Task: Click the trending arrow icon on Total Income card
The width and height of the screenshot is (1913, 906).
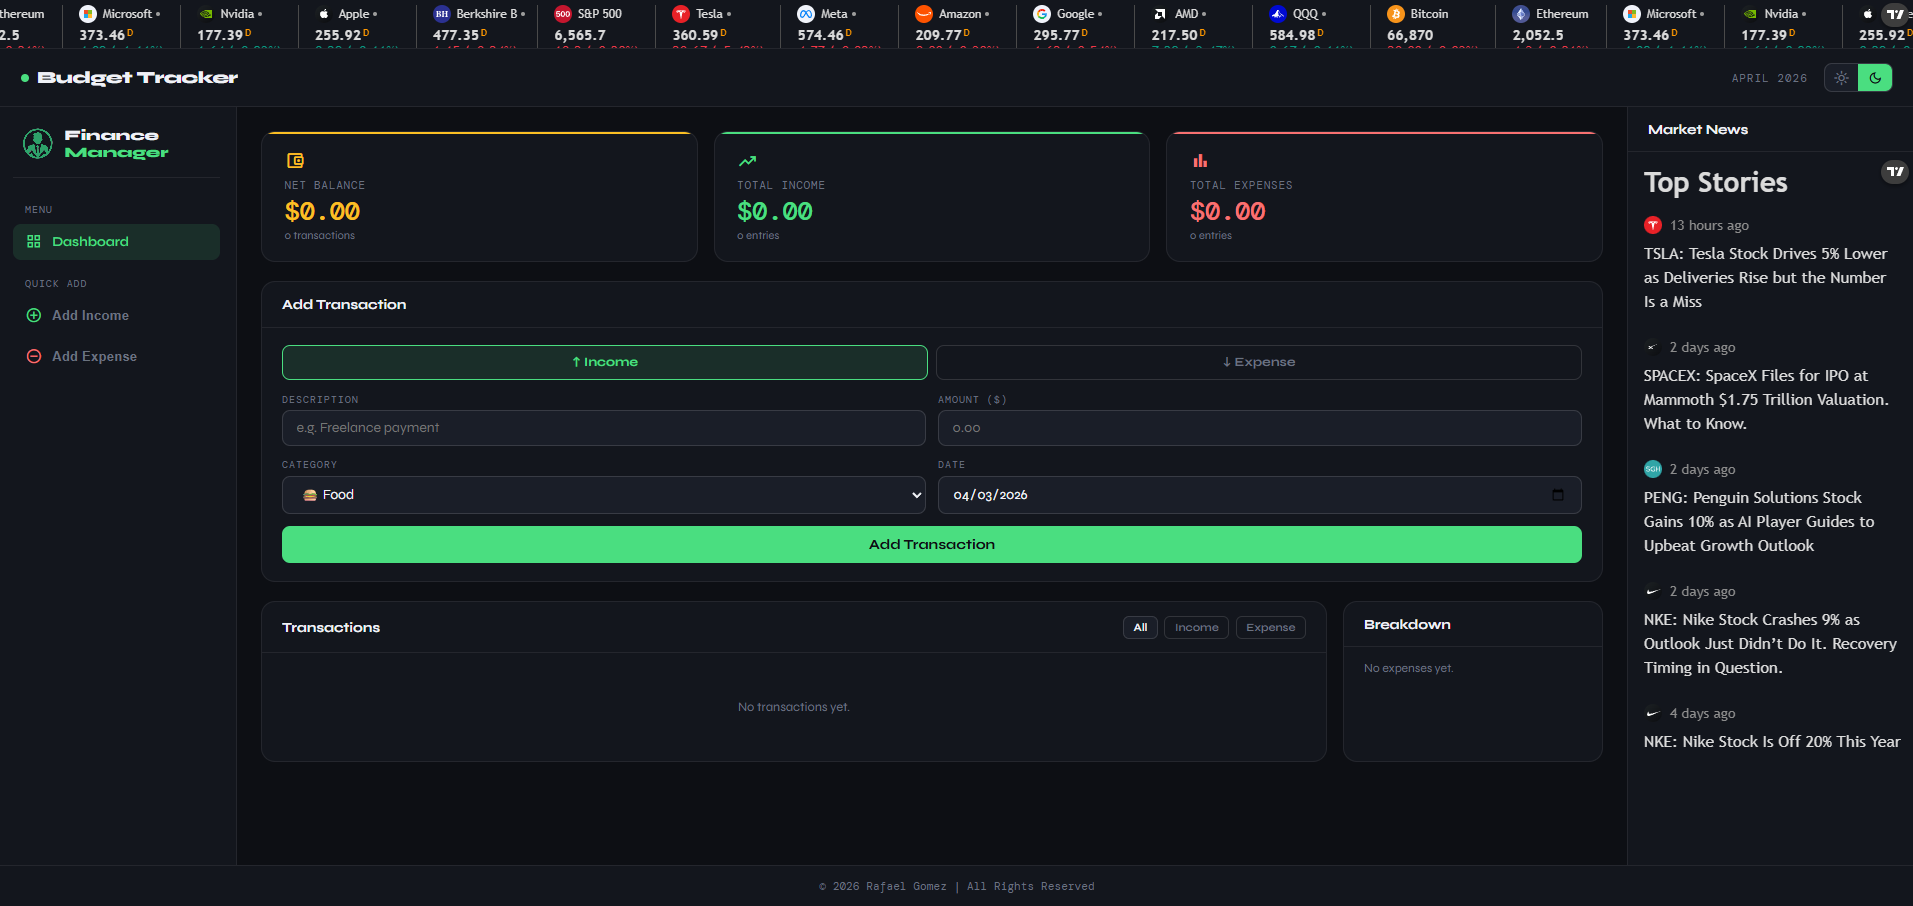Action: 747,160
